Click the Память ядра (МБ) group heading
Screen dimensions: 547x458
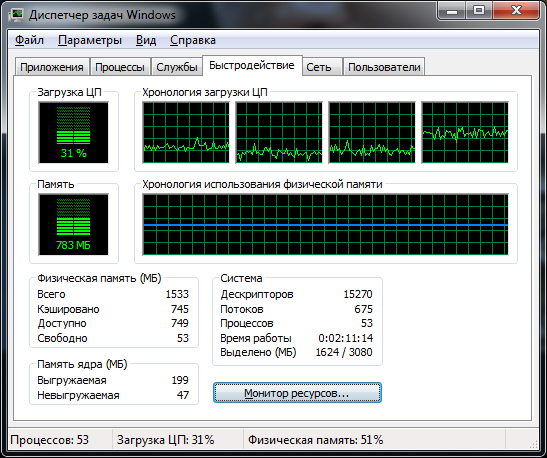click(x=82, y=364)
